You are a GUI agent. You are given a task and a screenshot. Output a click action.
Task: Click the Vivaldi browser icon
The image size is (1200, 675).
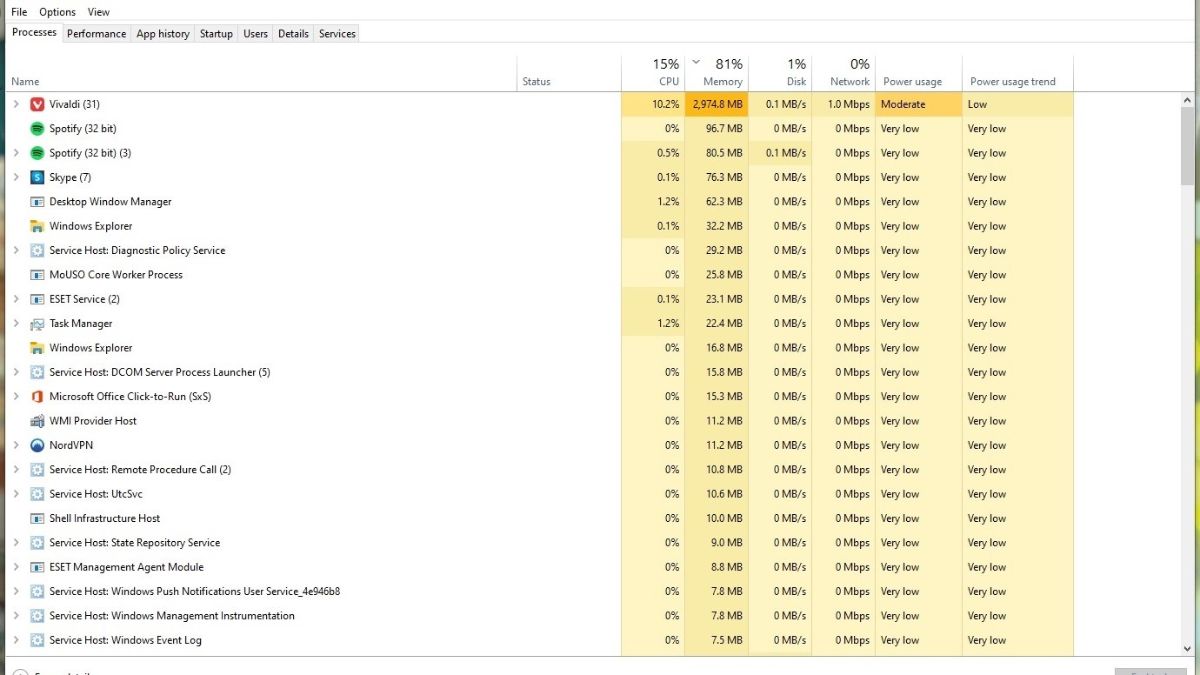[x=36, y=104]
